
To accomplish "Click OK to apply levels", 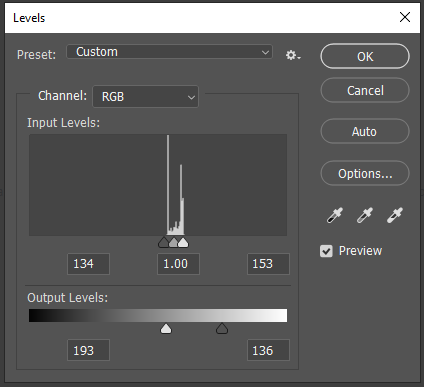I will click(x=365, y=56).
